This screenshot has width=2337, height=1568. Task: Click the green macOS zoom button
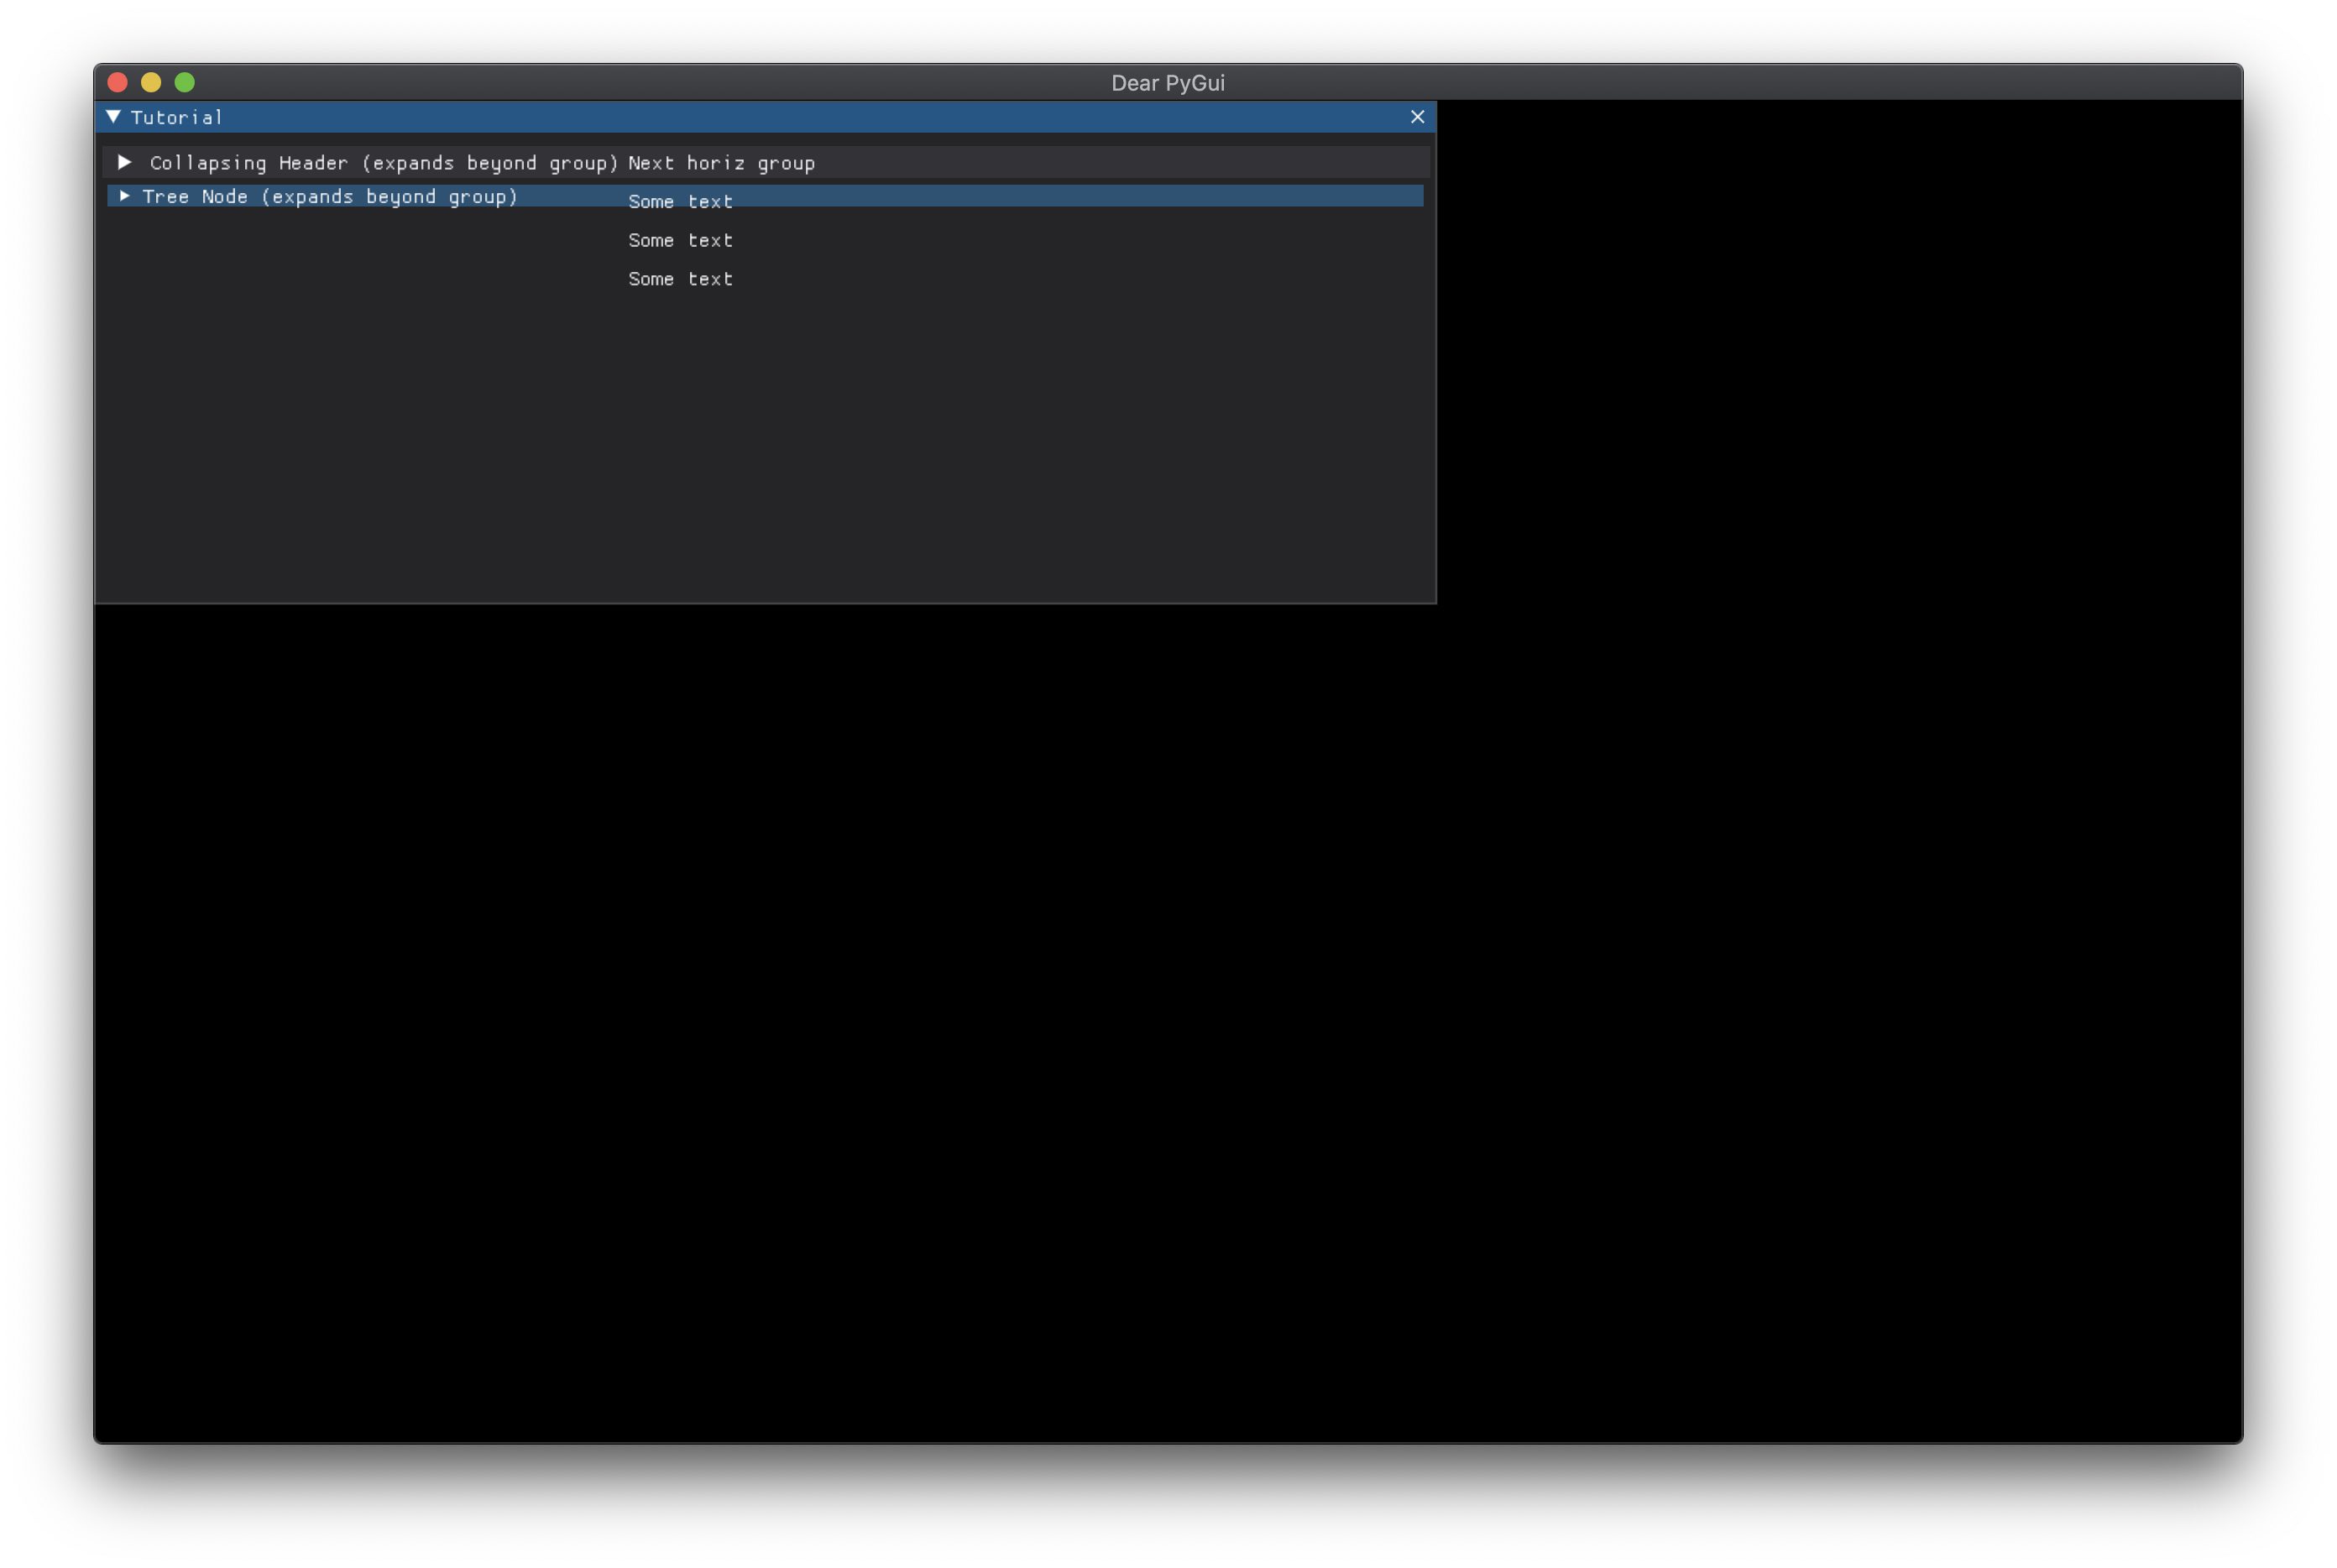(186, 82)
